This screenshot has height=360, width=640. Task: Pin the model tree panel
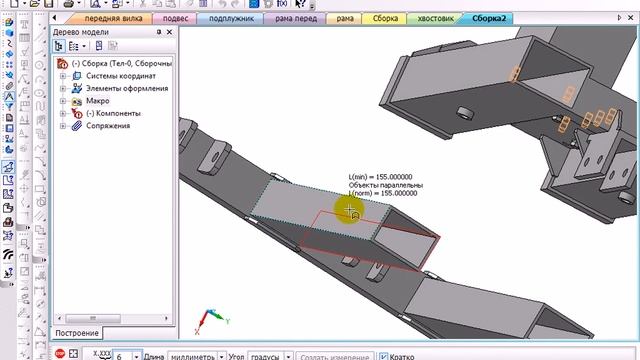(159, 32)
